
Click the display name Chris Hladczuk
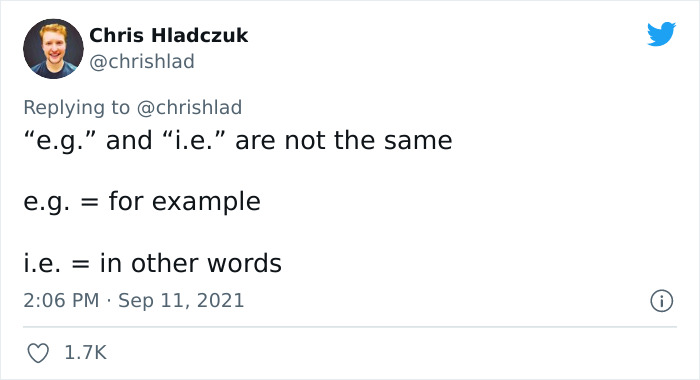(168, 35)
